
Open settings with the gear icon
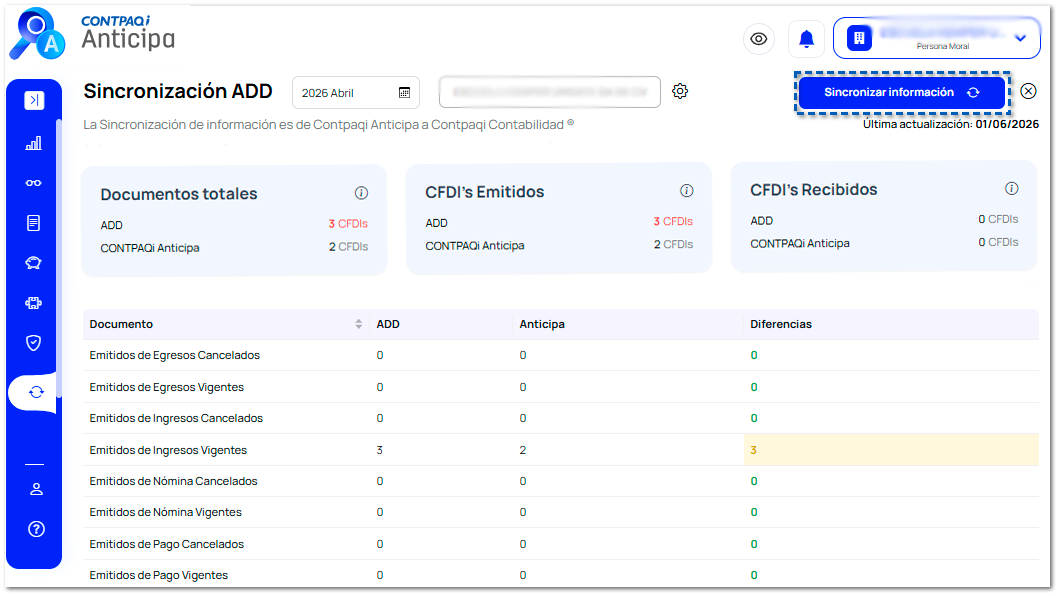[x=680, y=91]
